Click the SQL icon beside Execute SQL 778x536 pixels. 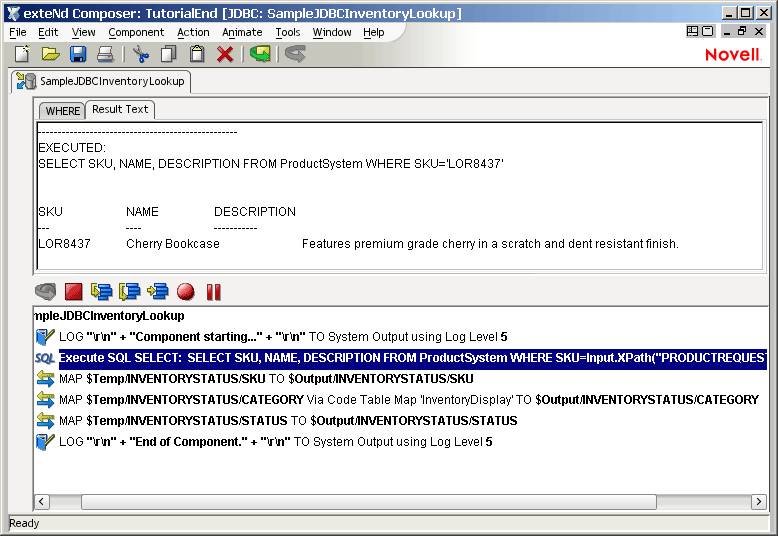[x=45, y=358]
